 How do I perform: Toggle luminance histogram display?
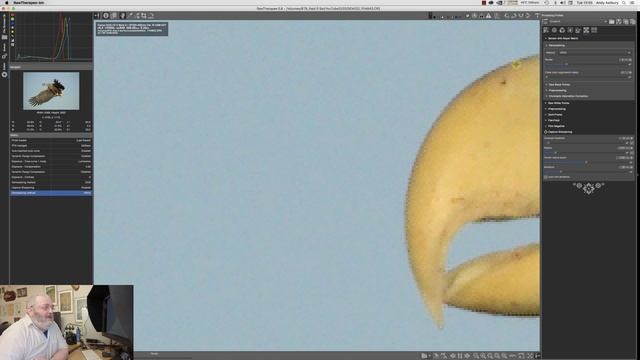click(13, 28)
